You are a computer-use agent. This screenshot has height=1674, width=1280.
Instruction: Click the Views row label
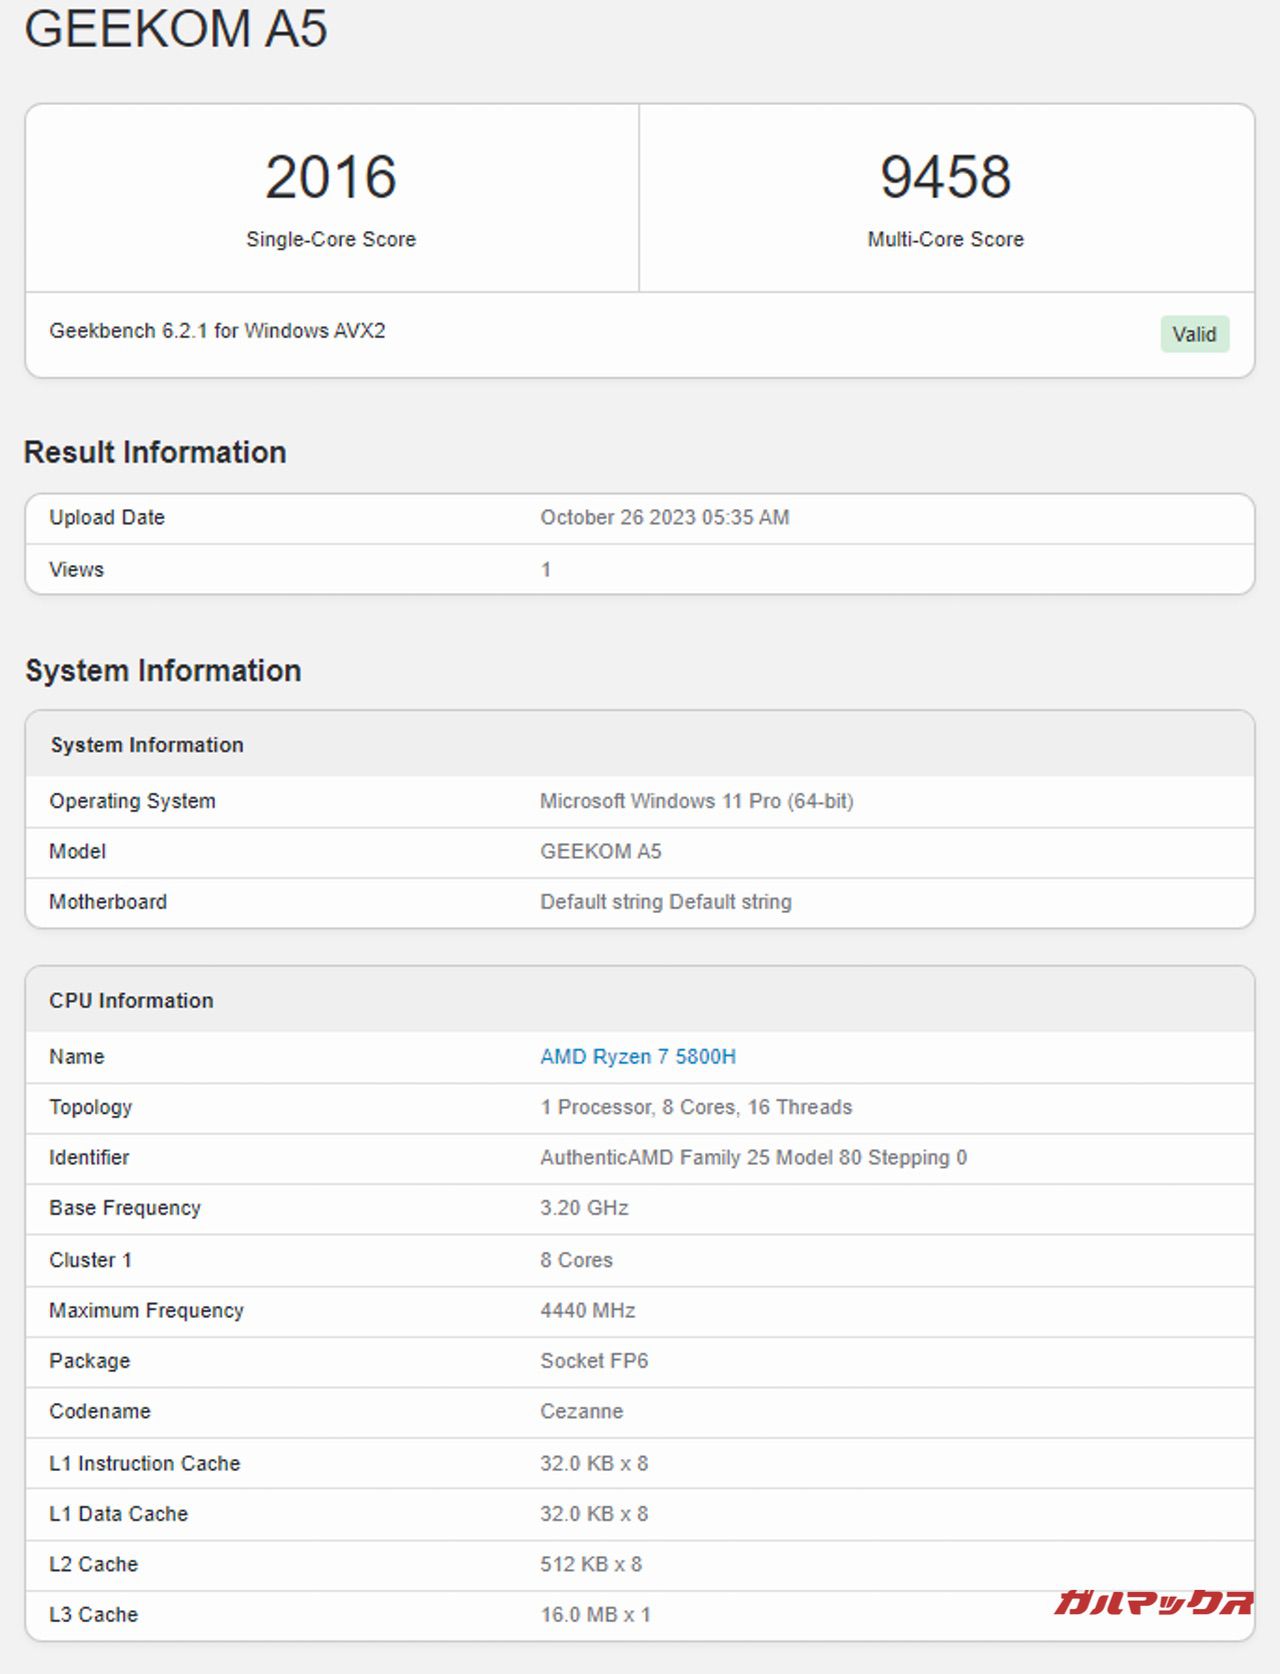click(x=76, y=569)
